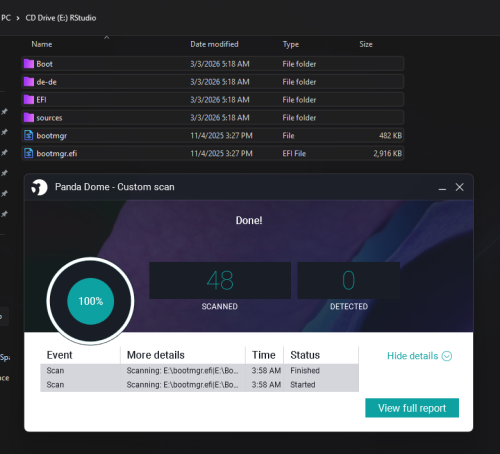
Task: Click 2,916 KB size of bootmgr.efi
Action: click(x=388, y=154)
